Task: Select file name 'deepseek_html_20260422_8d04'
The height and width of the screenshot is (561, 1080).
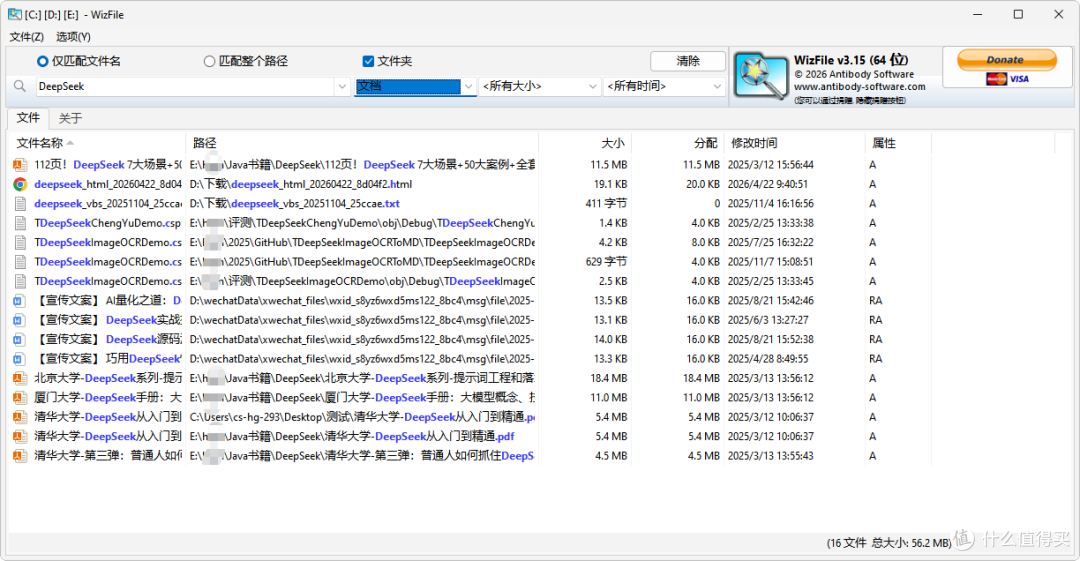Action: tap(108, 184)
